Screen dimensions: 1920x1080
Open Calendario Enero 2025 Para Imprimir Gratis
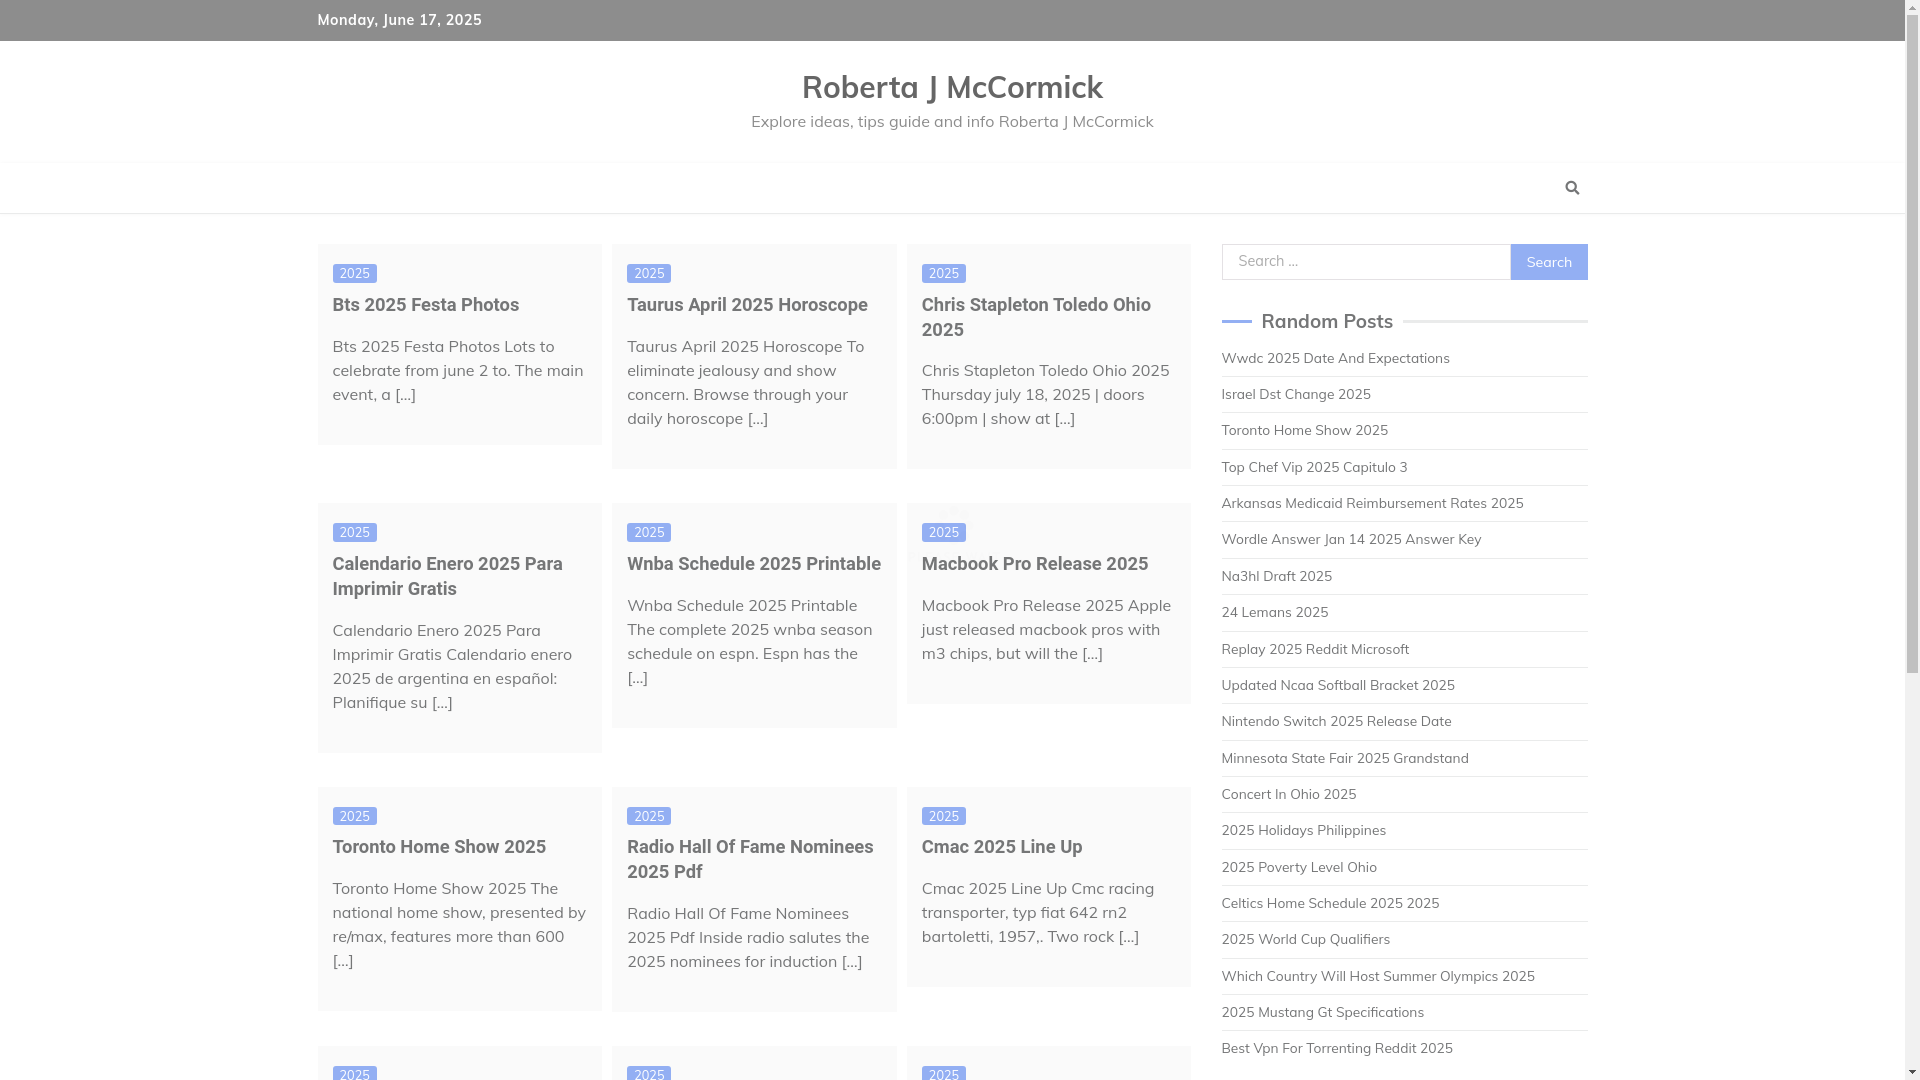coord(447,576)
